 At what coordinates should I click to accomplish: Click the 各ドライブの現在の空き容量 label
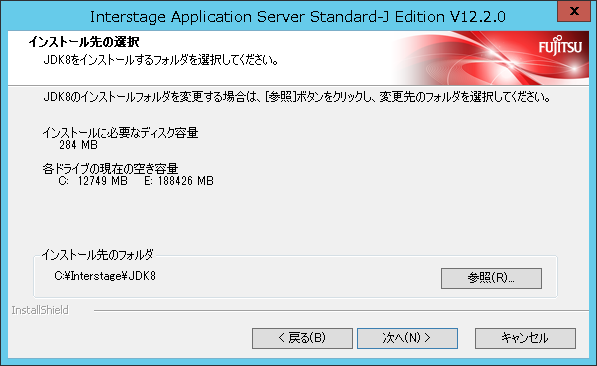click(110, 168)
